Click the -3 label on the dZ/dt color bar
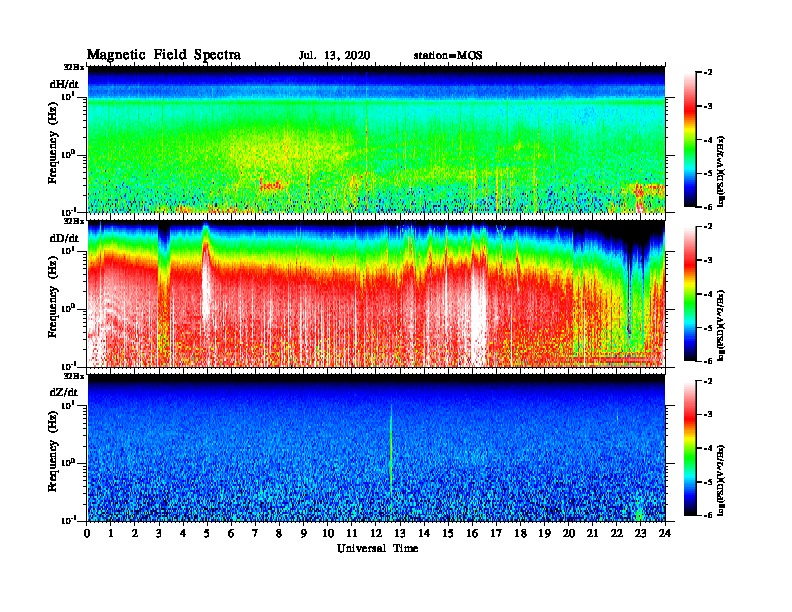 pyautogui.click(x=708, y=415)
